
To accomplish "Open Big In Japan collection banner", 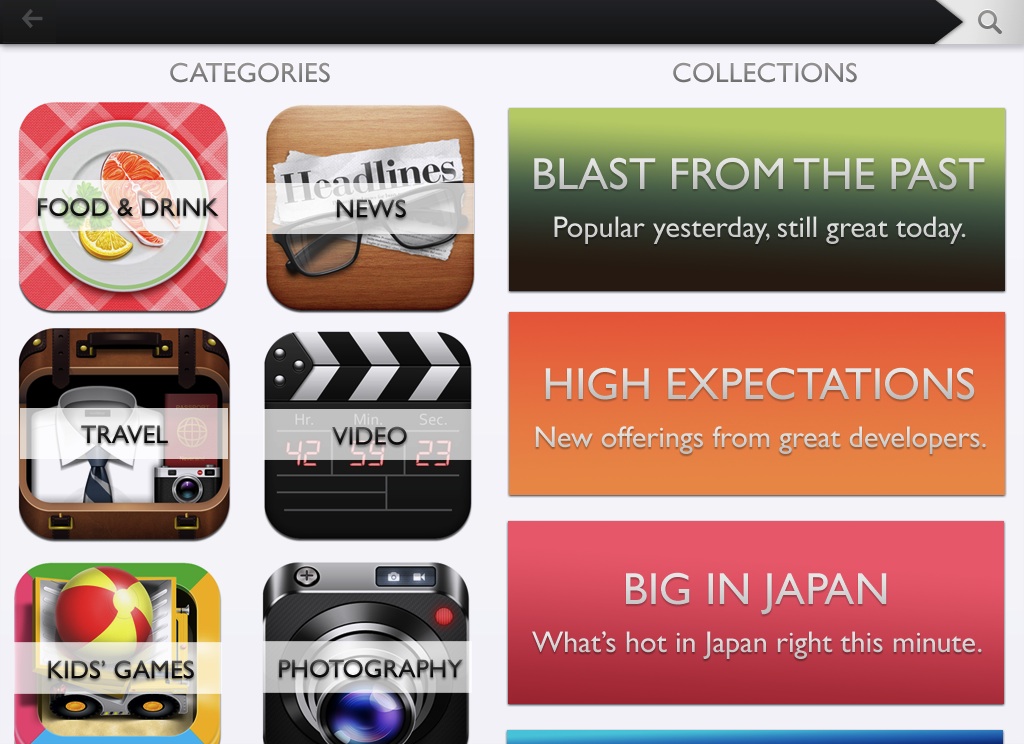I will (x=756, y=613).
